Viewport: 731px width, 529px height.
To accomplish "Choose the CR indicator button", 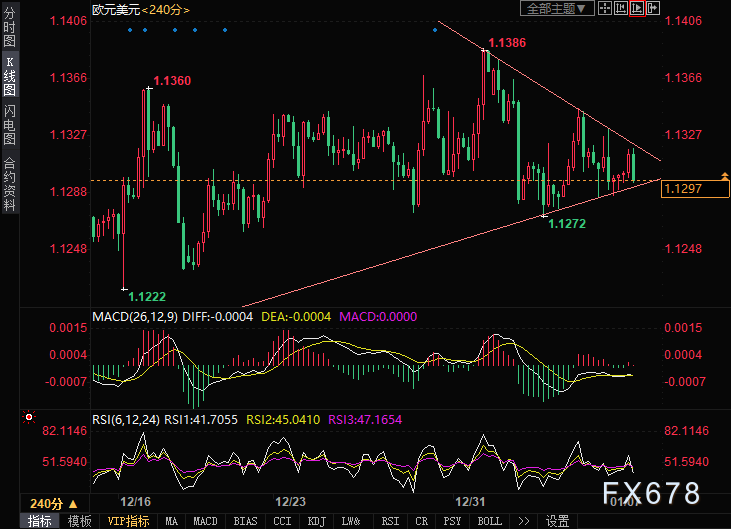I will pyautogui.click(x=421, y=521).
